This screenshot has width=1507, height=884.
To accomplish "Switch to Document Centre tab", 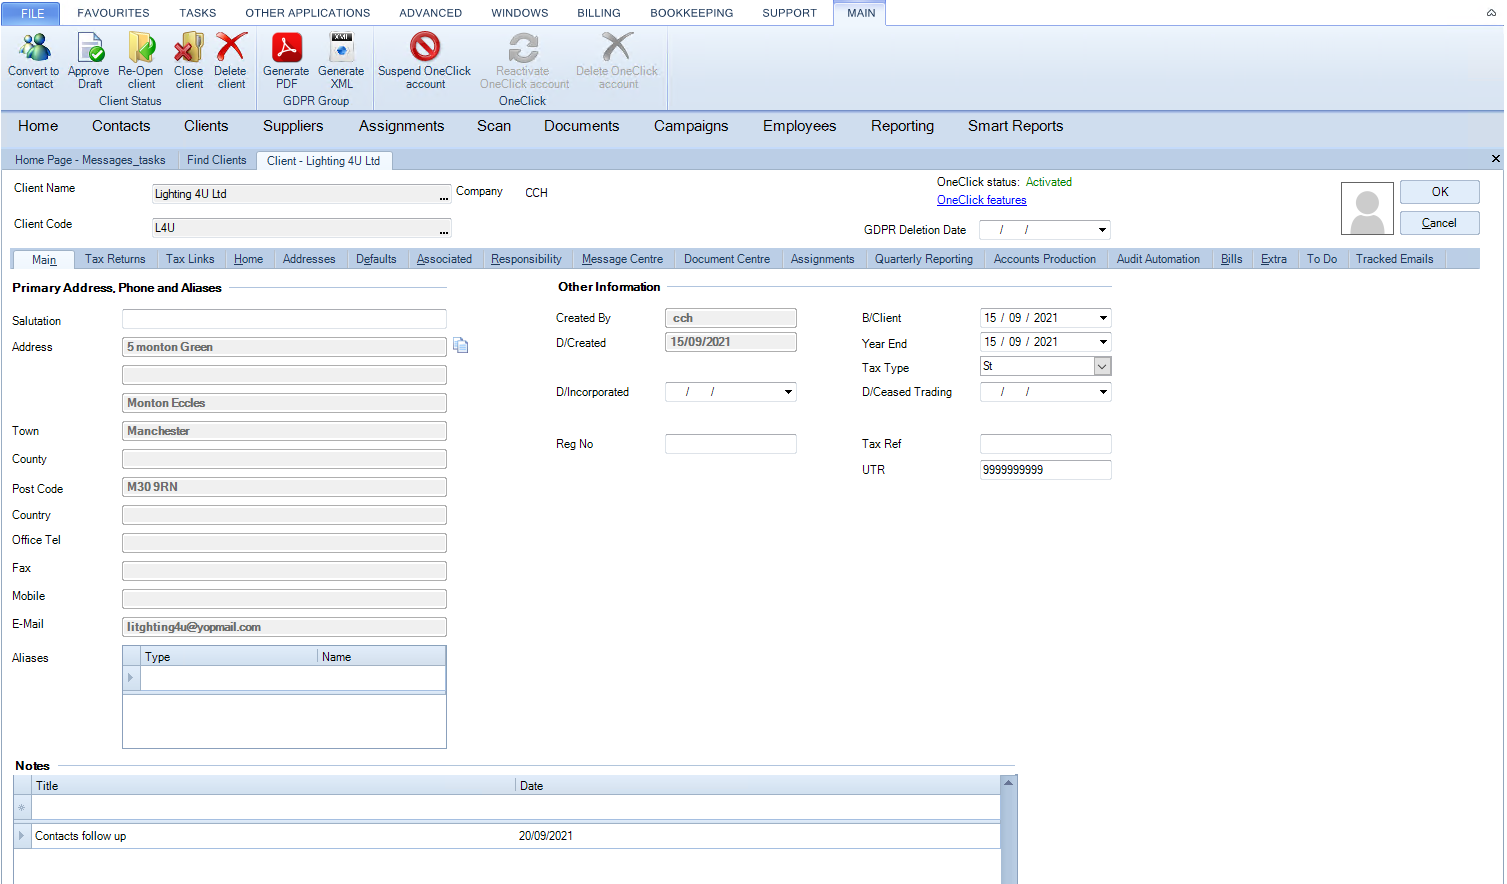I will [x=727, y=259].
